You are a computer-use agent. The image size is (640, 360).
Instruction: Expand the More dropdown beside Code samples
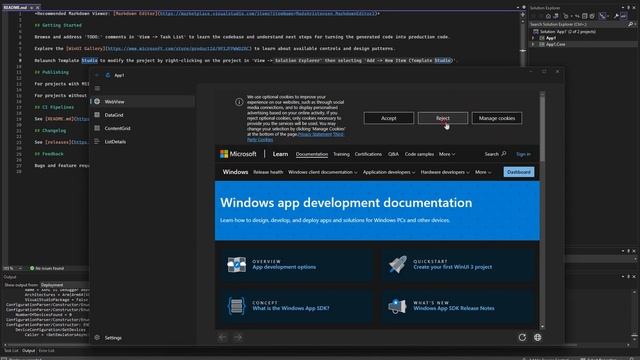[447, 154]
